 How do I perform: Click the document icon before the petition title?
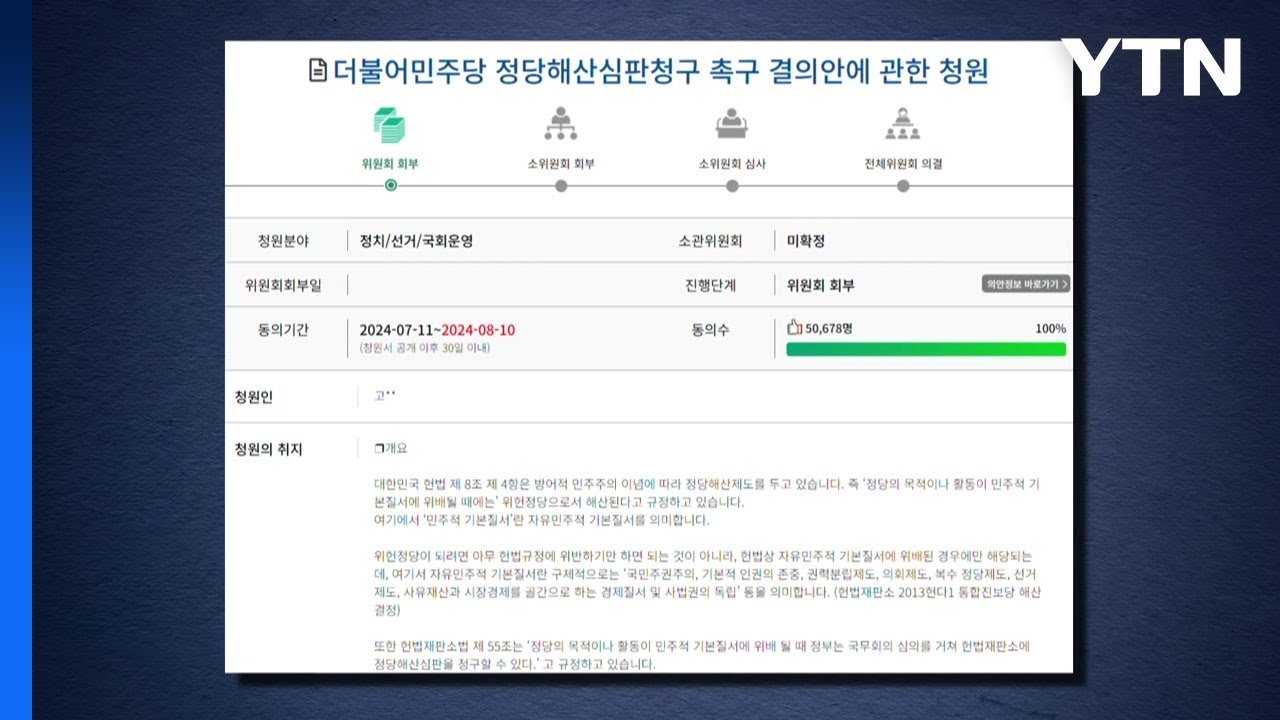pyautogui.click(x=318, y=71)
